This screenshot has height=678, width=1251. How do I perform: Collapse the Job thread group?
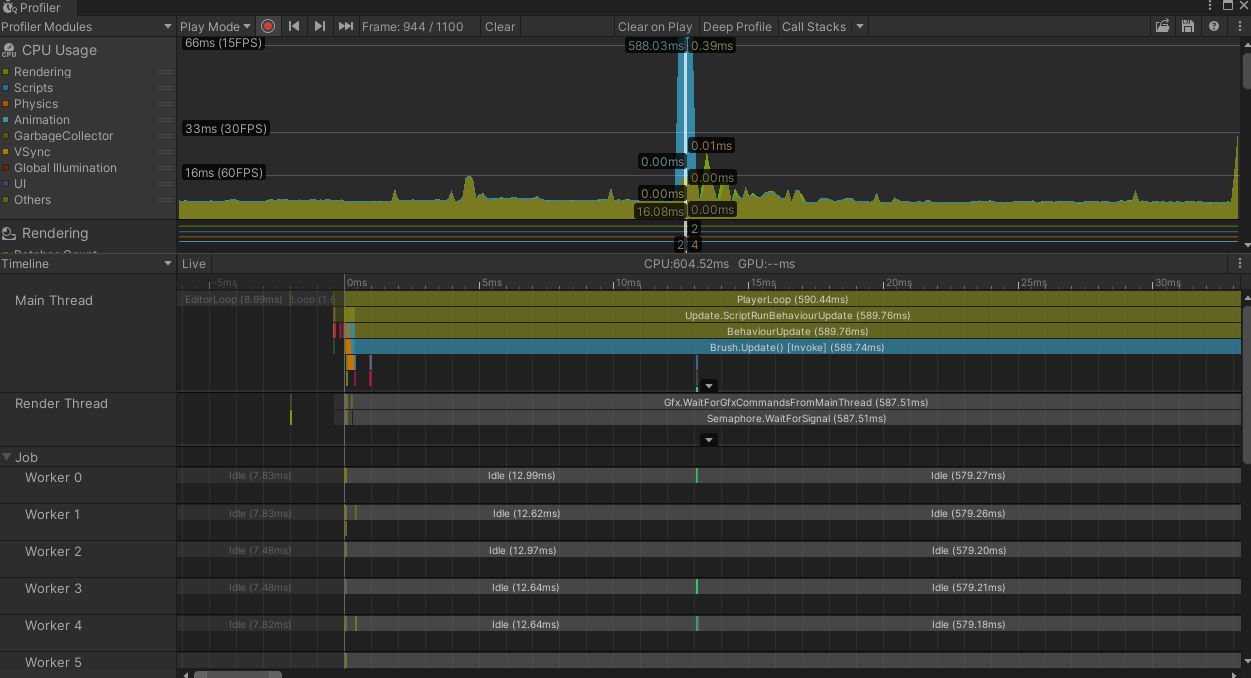point(7,457)
